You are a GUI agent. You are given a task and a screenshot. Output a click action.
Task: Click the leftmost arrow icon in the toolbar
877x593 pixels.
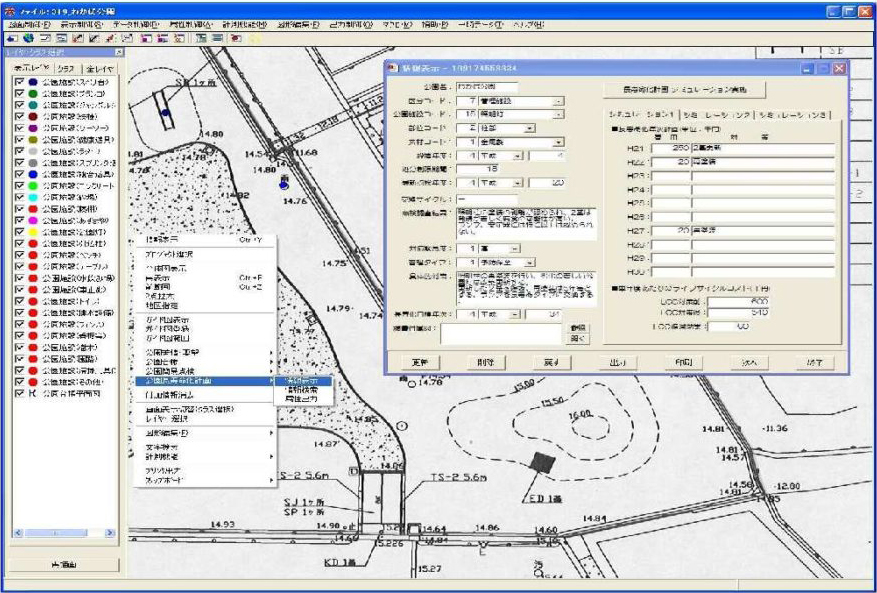coord(11,38)
